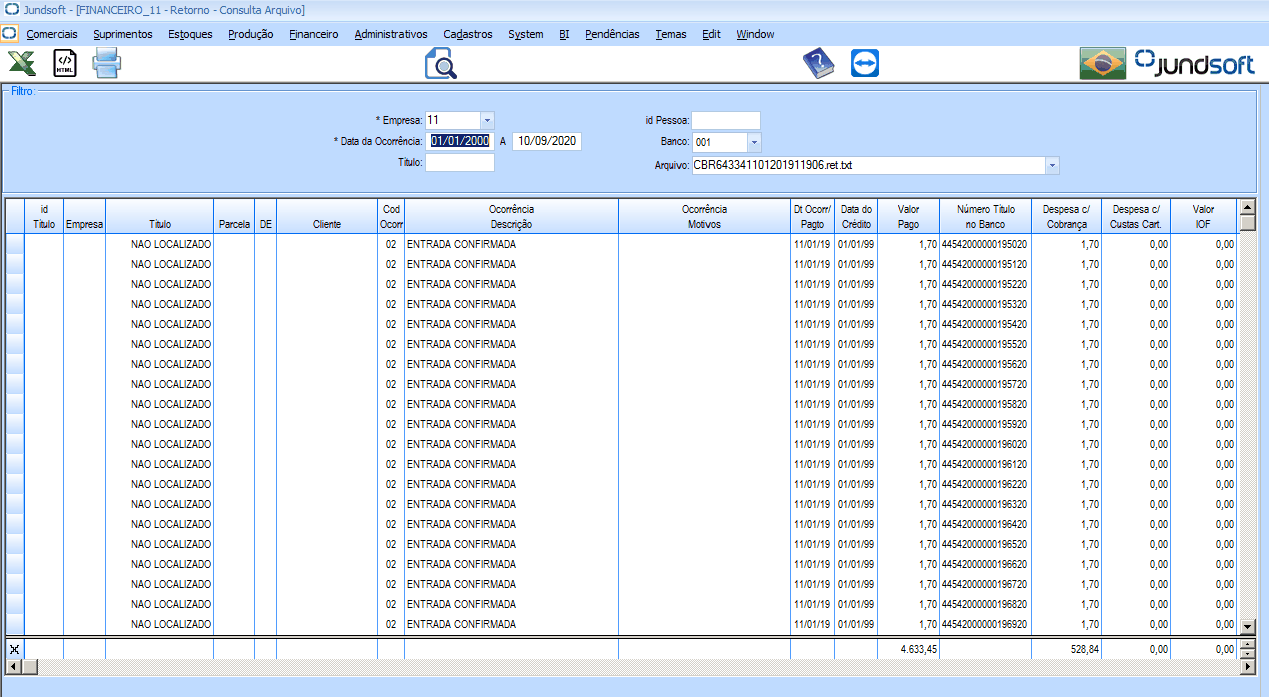The height and width of the screenshot is (697, 1269).
Task: Open the help book icon
Action: click(x=818, y=65)
